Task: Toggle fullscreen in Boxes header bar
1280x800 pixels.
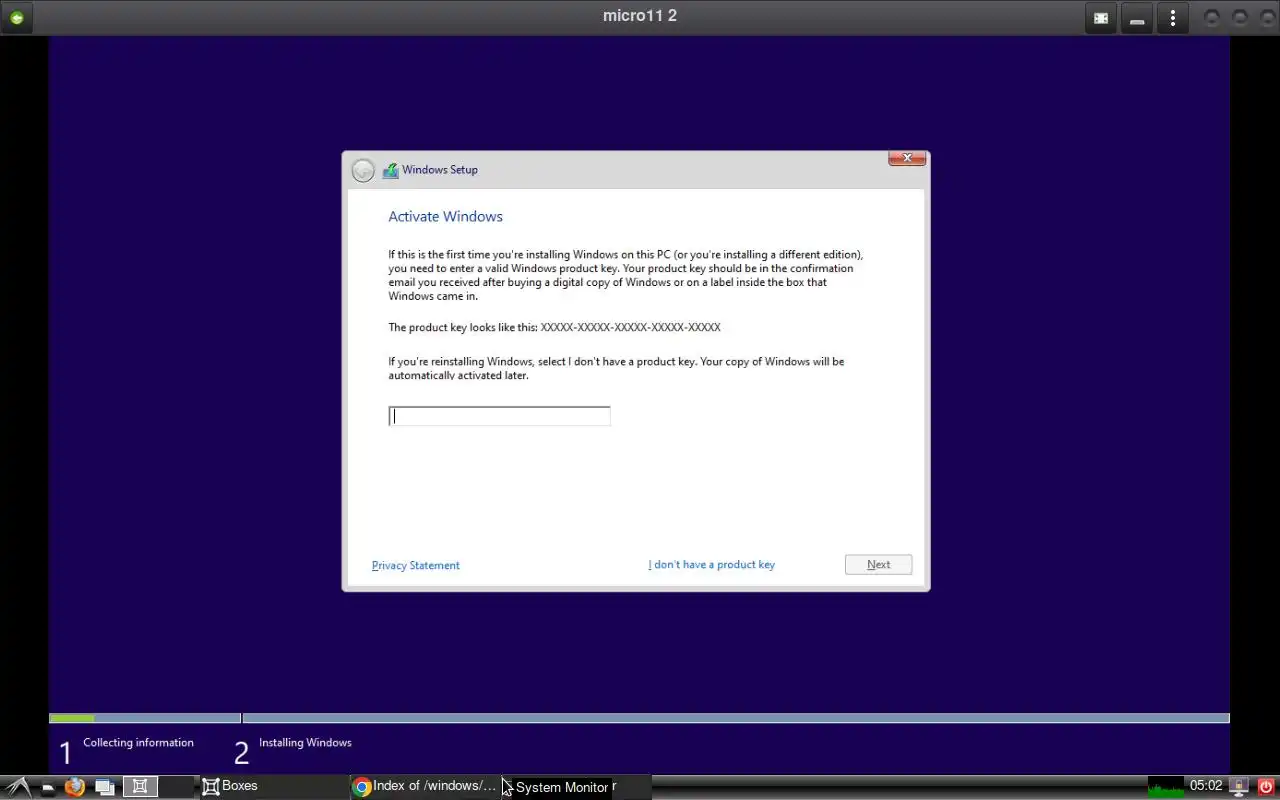Action: click(1101, 18)
